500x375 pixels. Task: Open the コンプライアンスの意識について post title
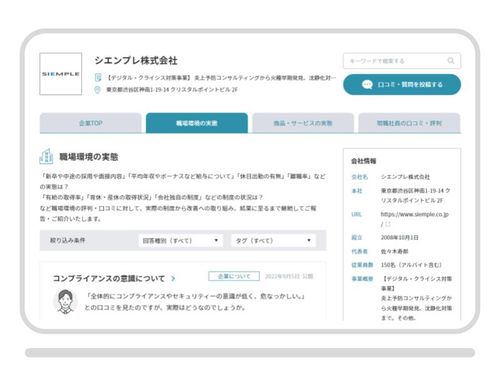coord(109,278)
